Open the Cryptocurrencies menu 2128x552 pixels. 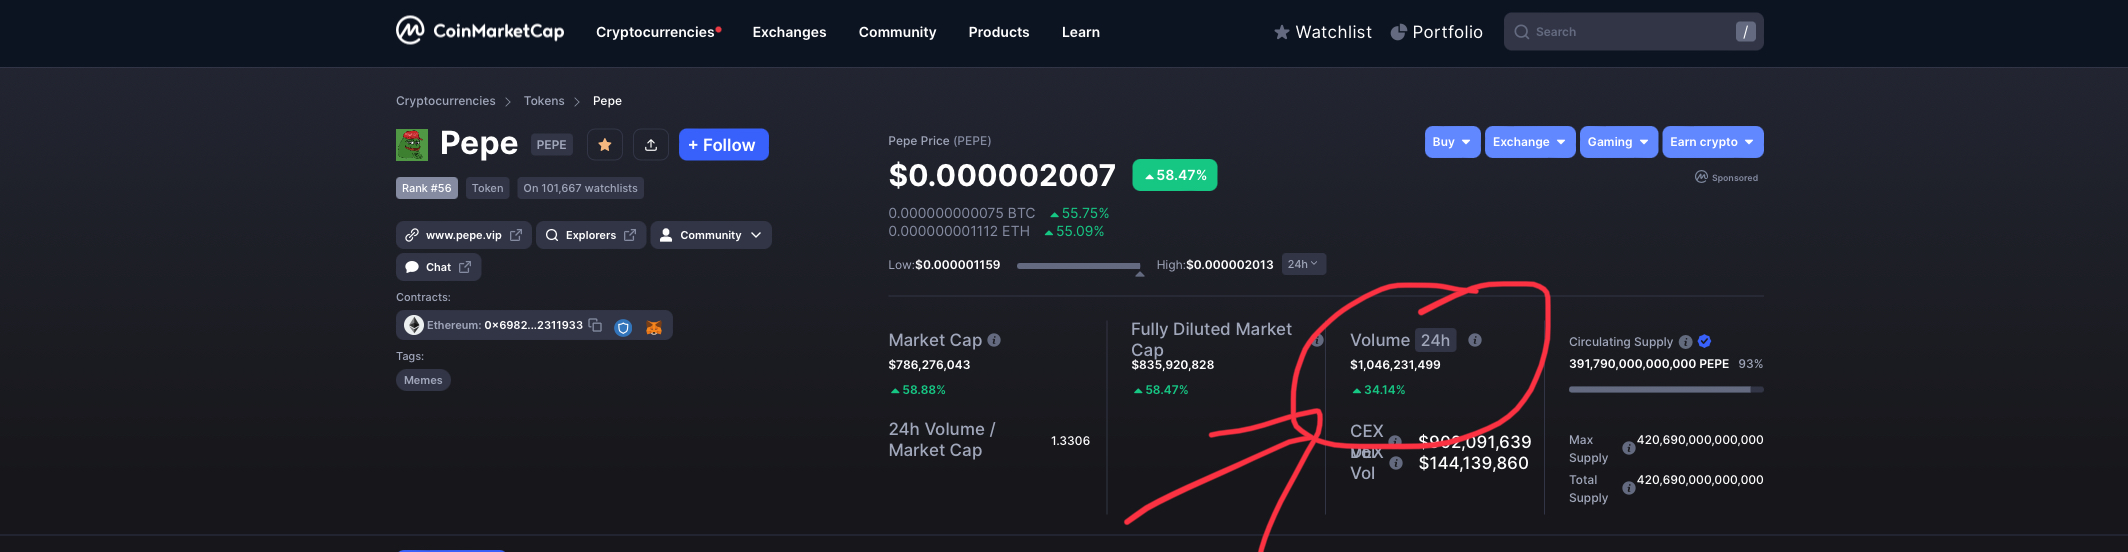658,32
